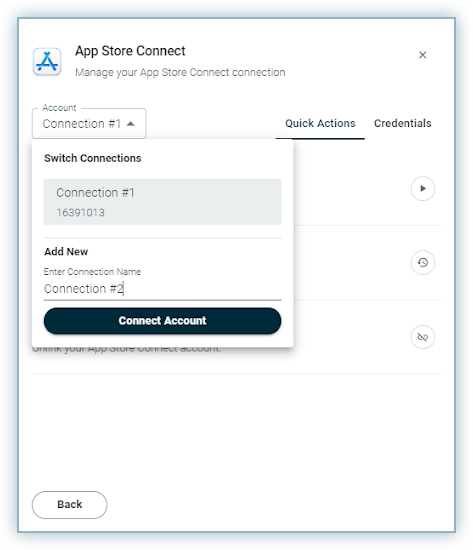Go back with the Back button
473x550 pixels.
coord(69,505)
